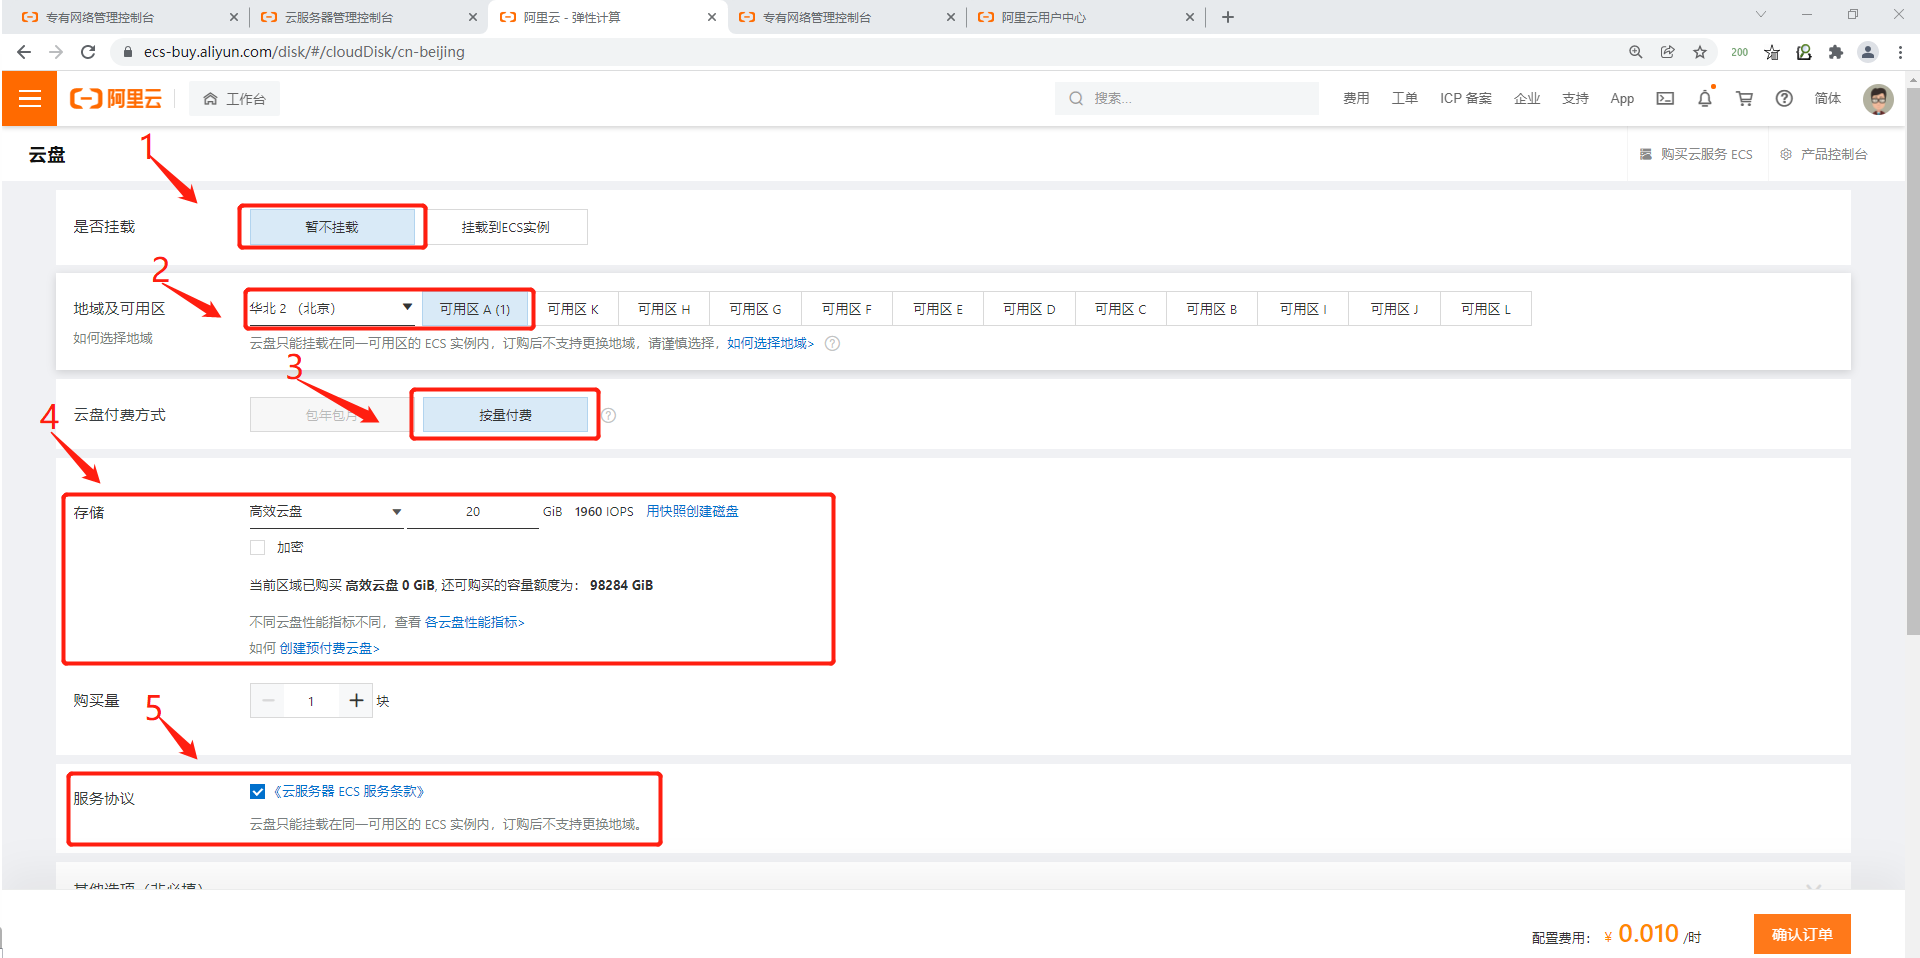Screen dimensions: 1920x958
Task: Open the notifications bell
Action: click(1705, 98)
